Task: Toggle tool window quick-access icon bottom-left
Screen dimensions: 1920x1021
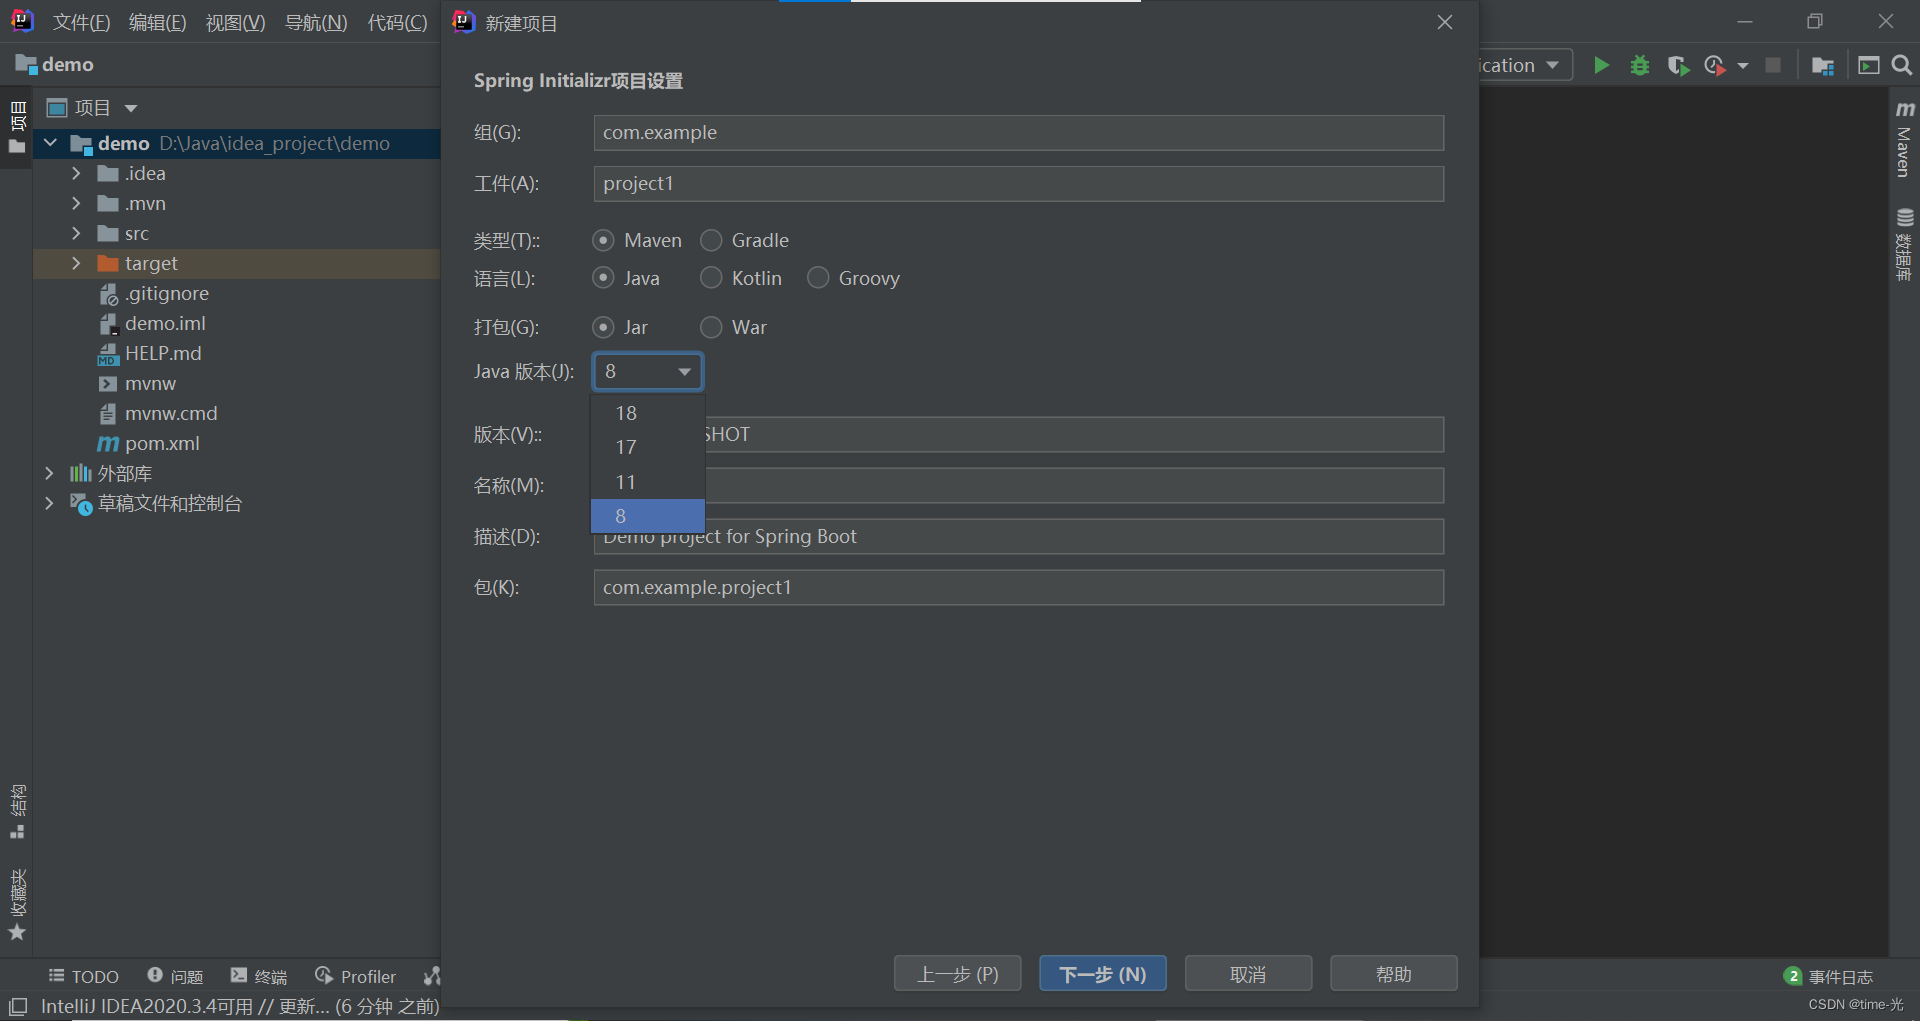Action: click(18, 1006)
